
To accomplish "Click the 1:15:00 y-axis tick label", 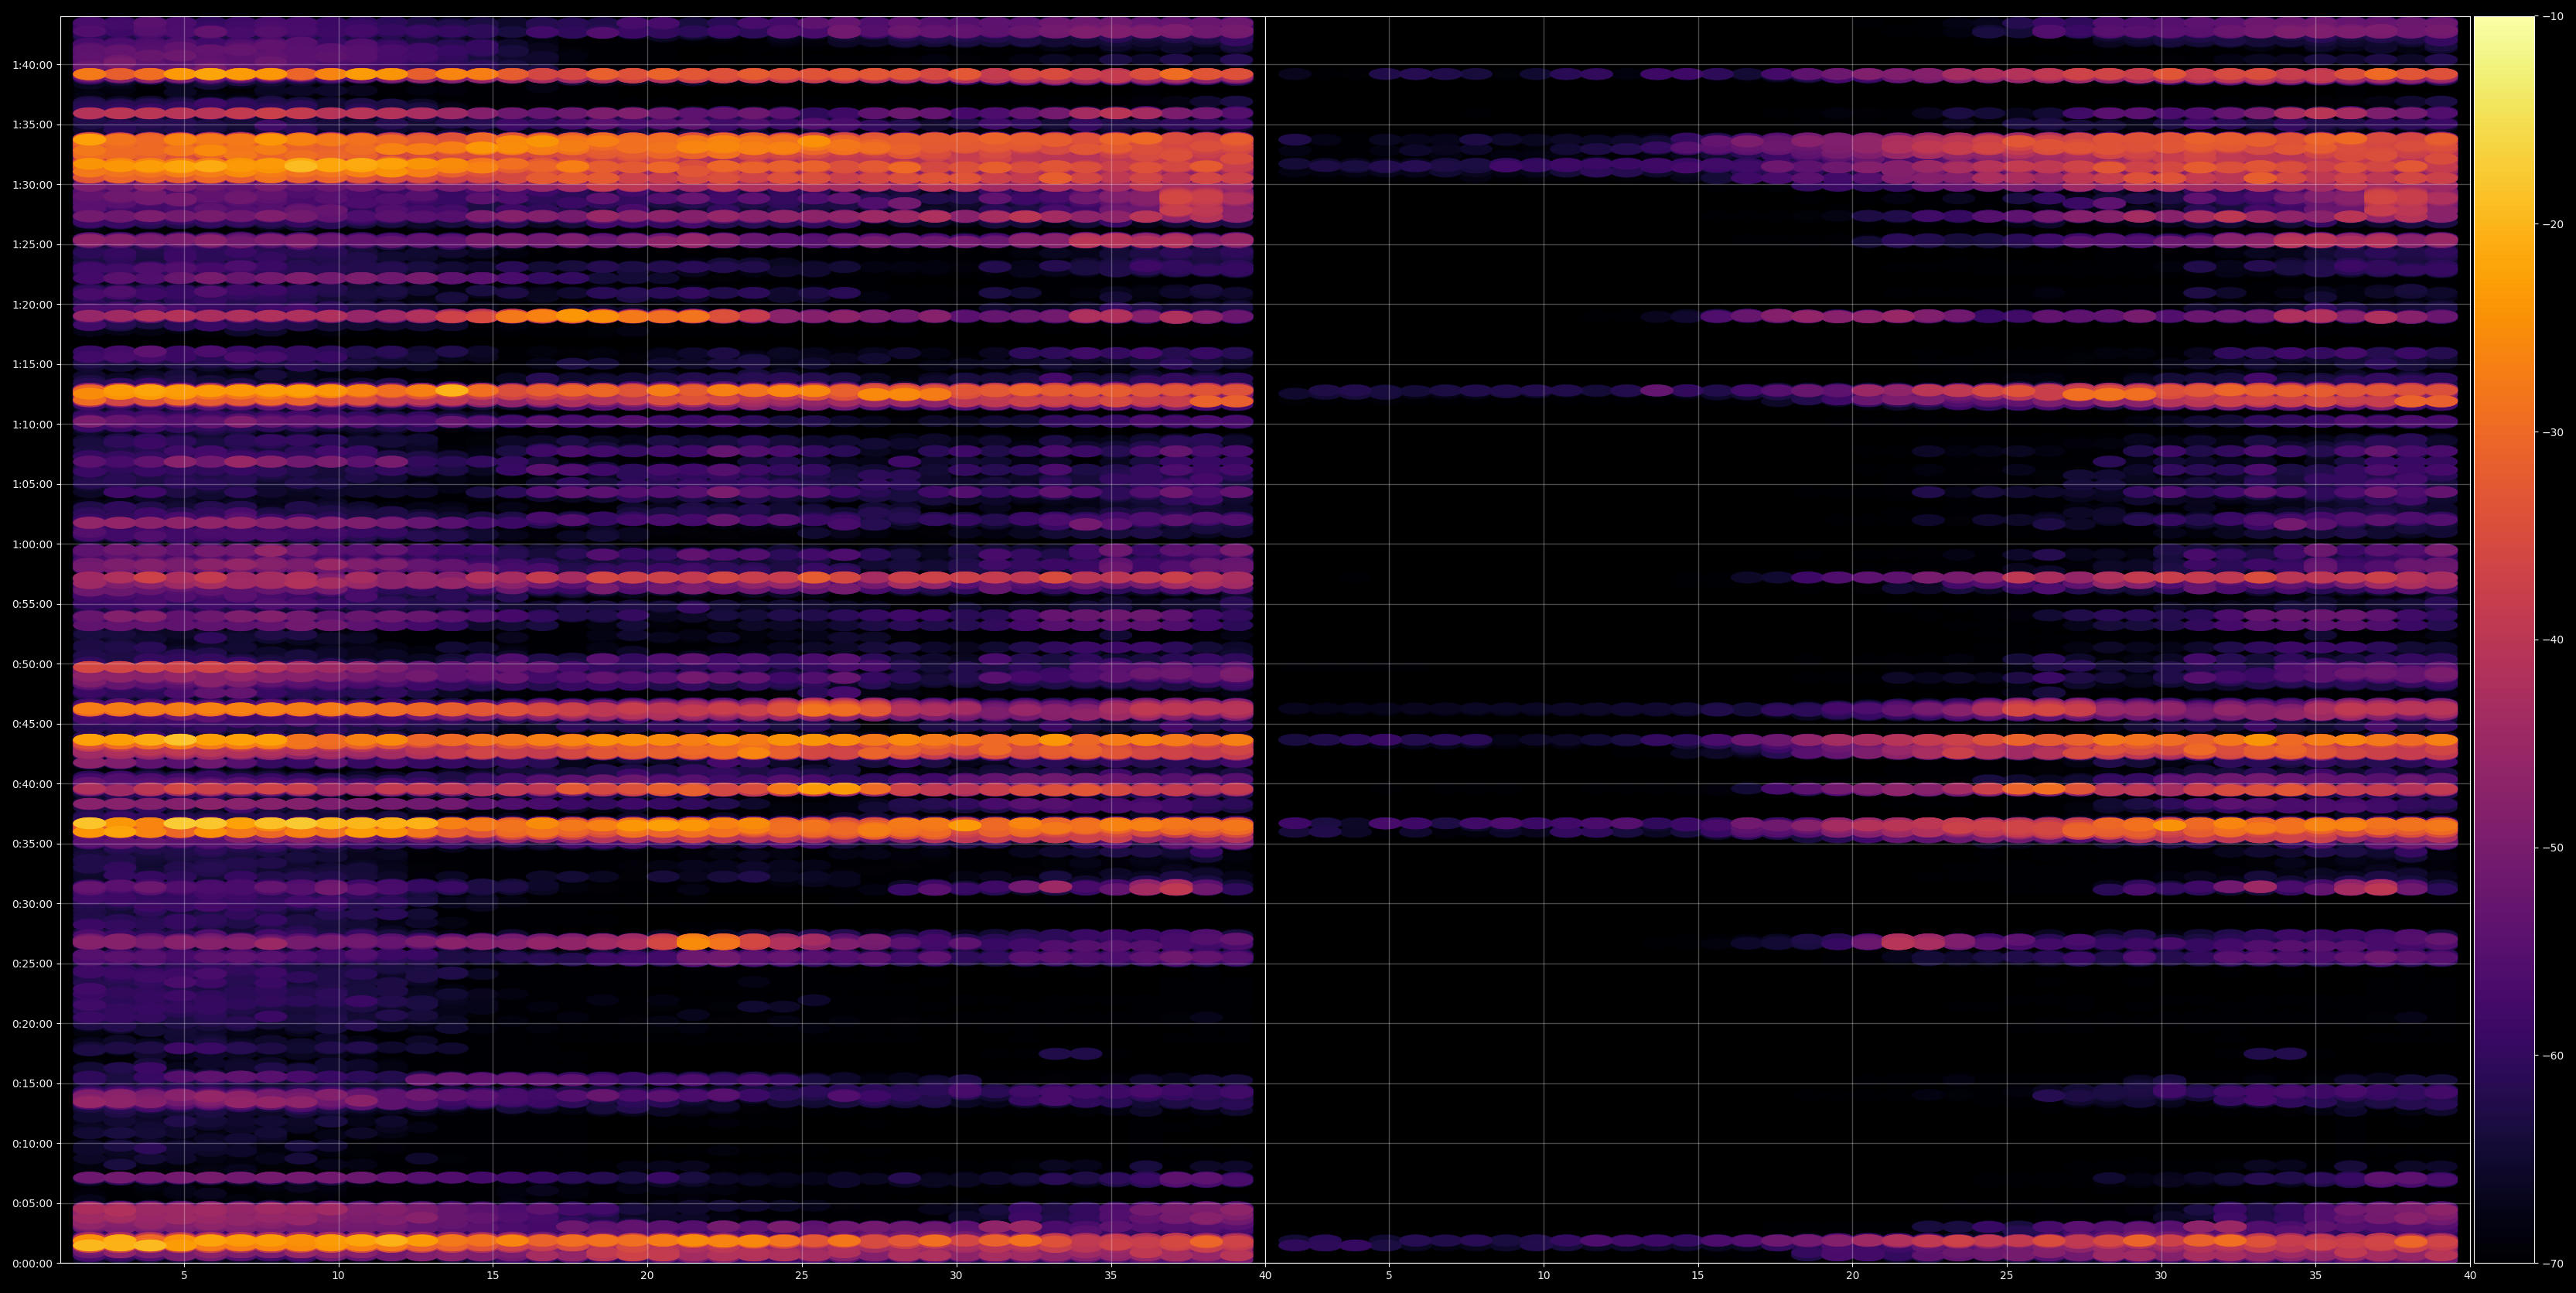I will [32, 365].
